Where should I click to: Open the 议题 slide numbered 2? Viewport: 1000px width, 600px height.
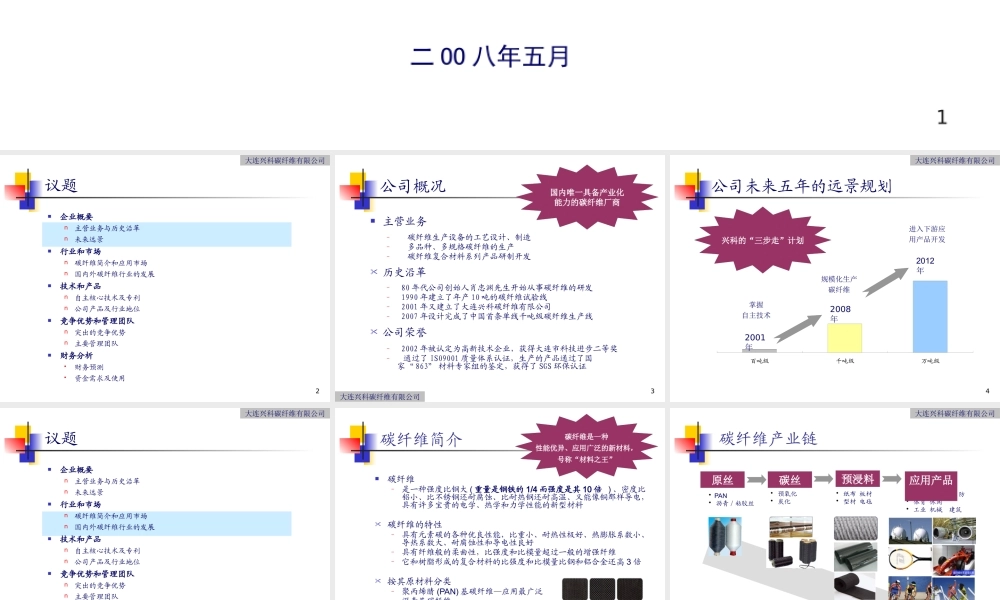click(x=165, y=278)
